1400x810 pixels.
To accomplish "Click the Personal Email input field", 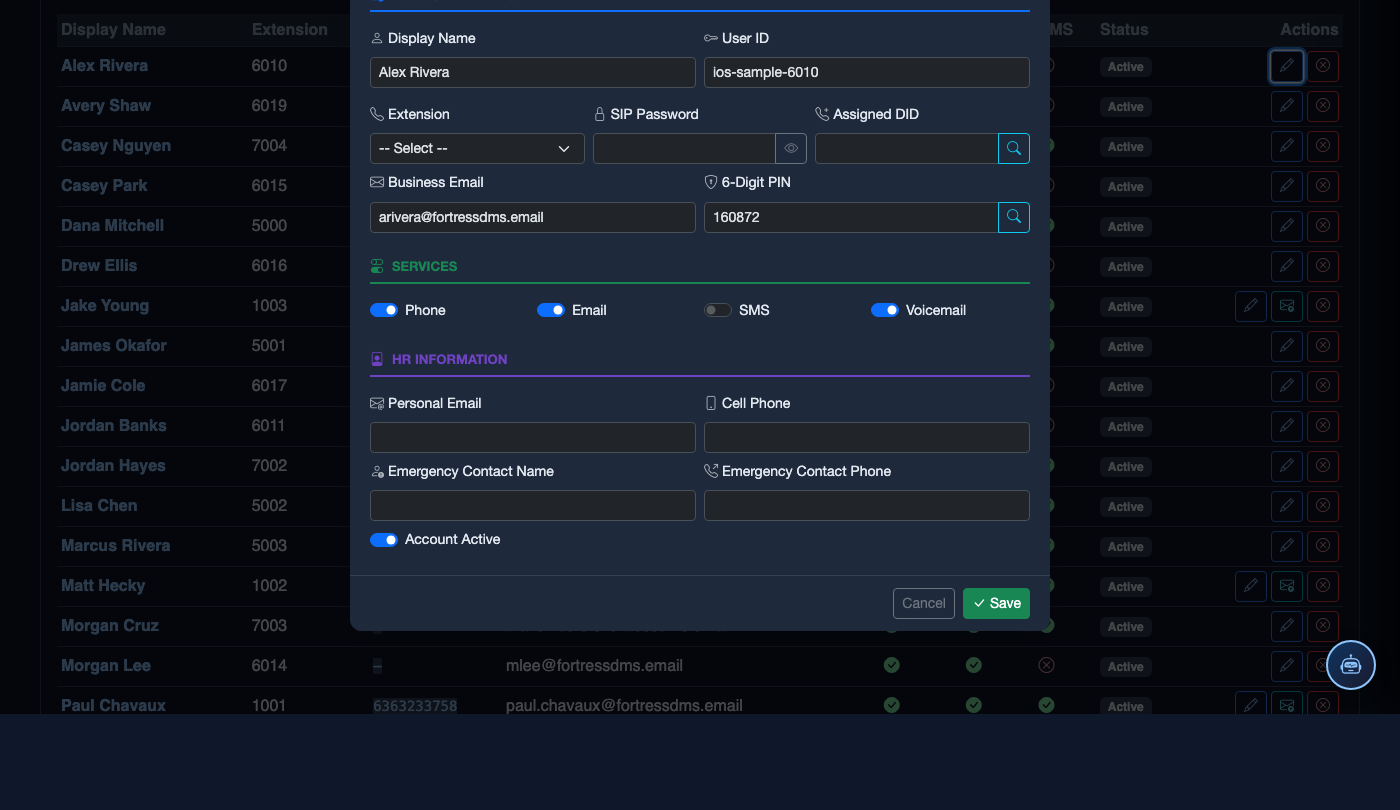I will 533,437.
